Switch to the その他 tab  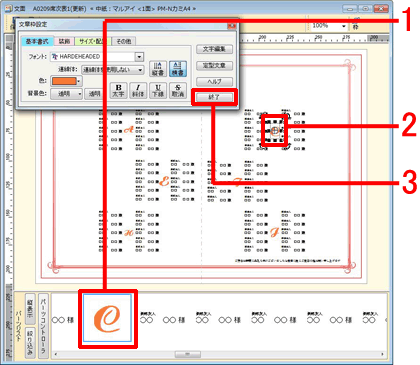124,41
